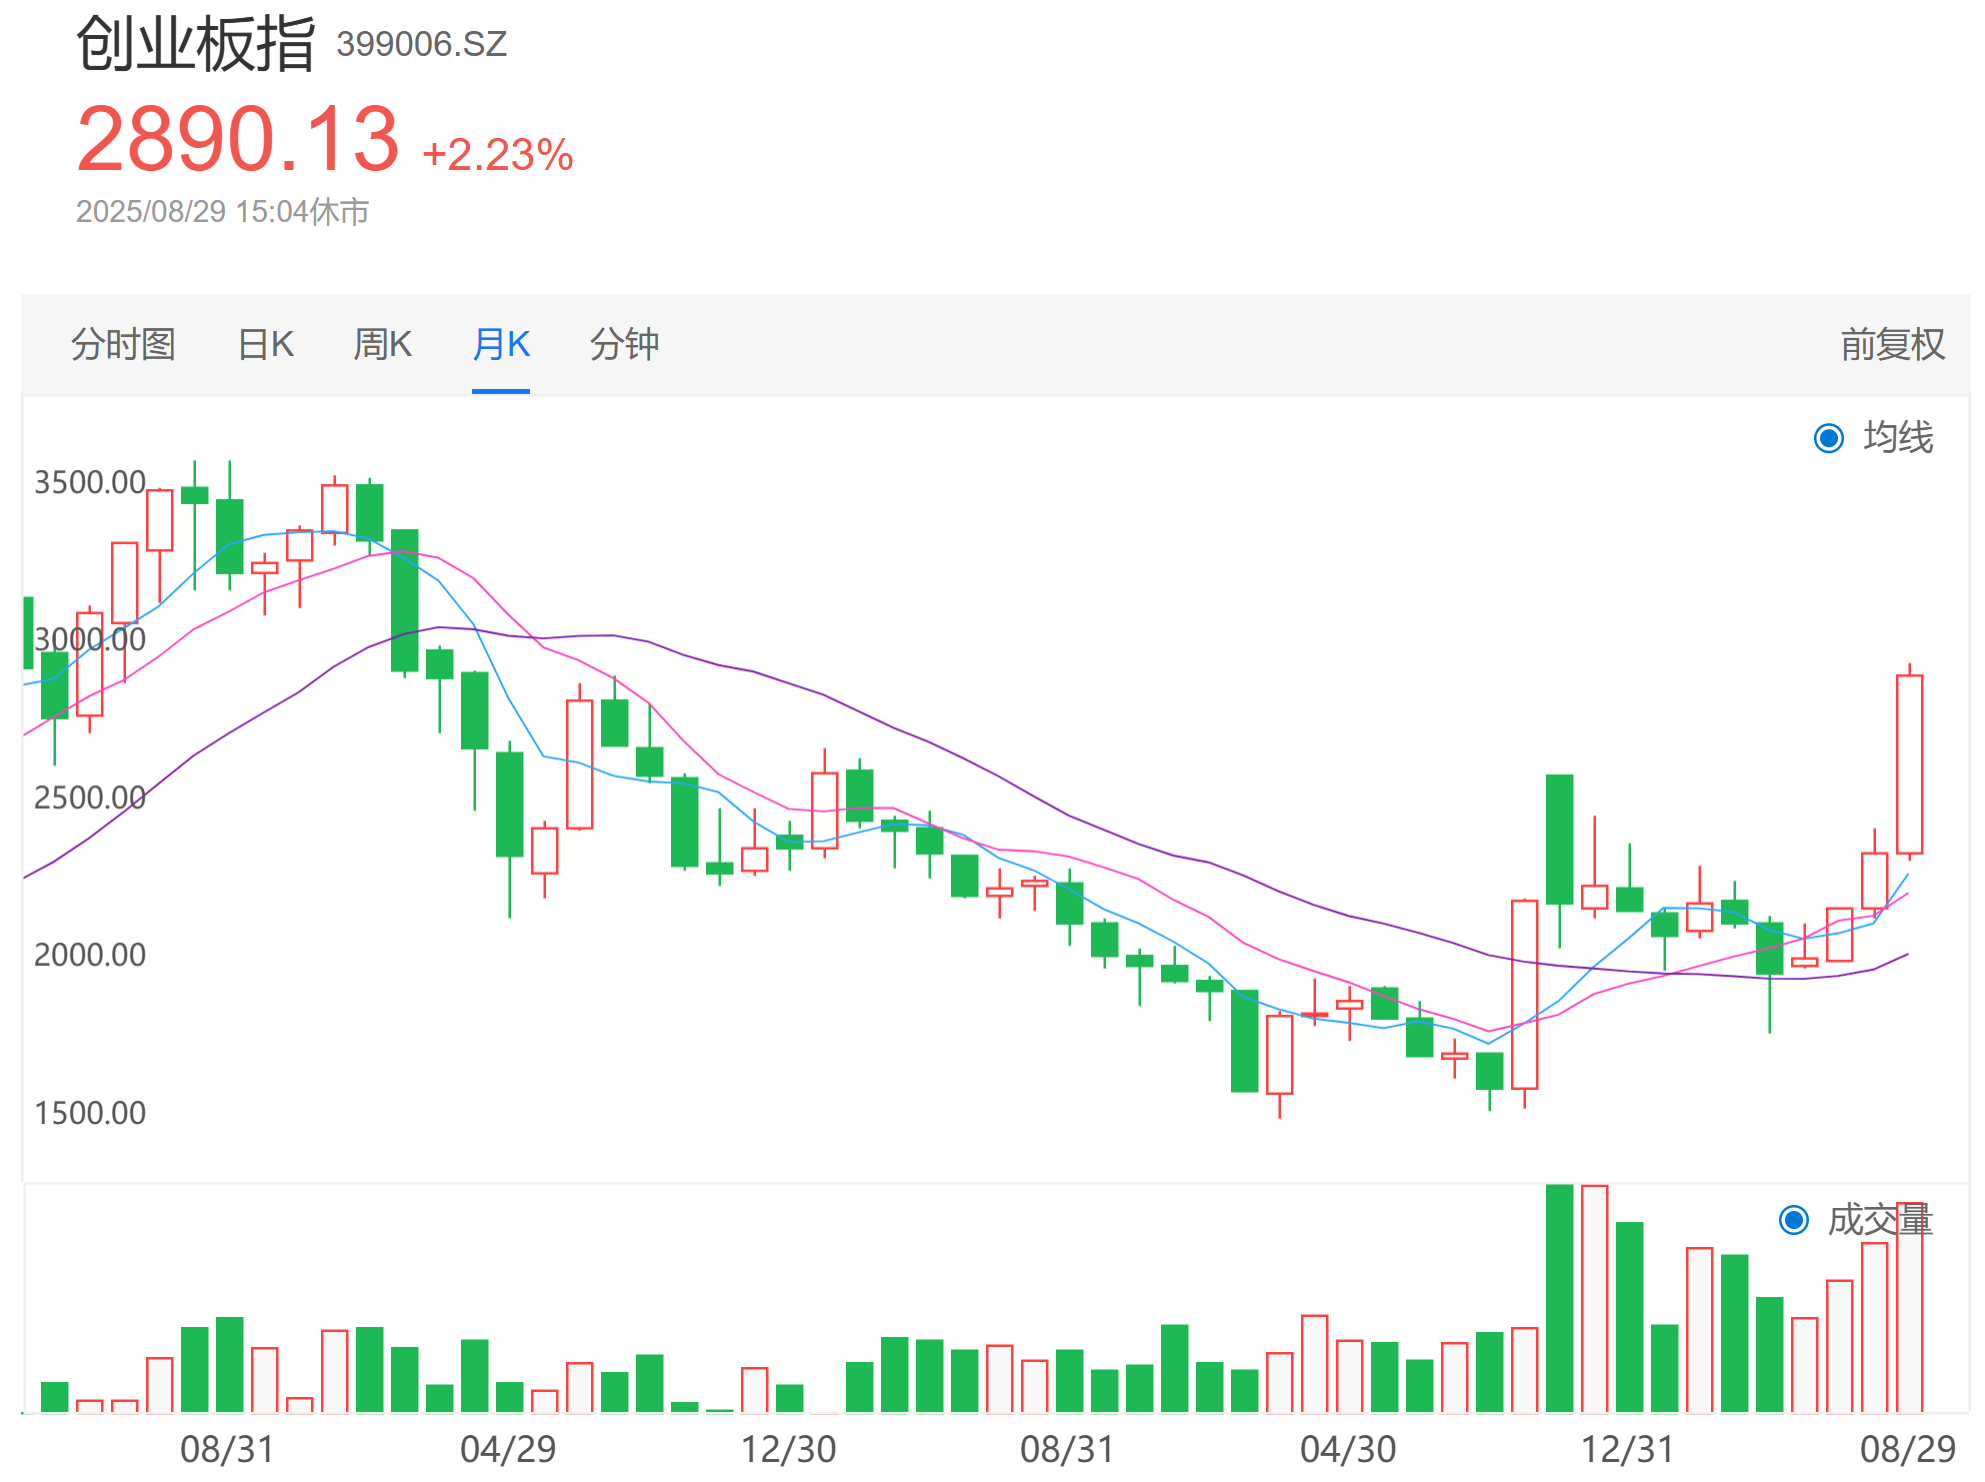The width and height of the screenshot is (1985, 1482).
Task: Click the +2.23% change value
Action: 498,155
